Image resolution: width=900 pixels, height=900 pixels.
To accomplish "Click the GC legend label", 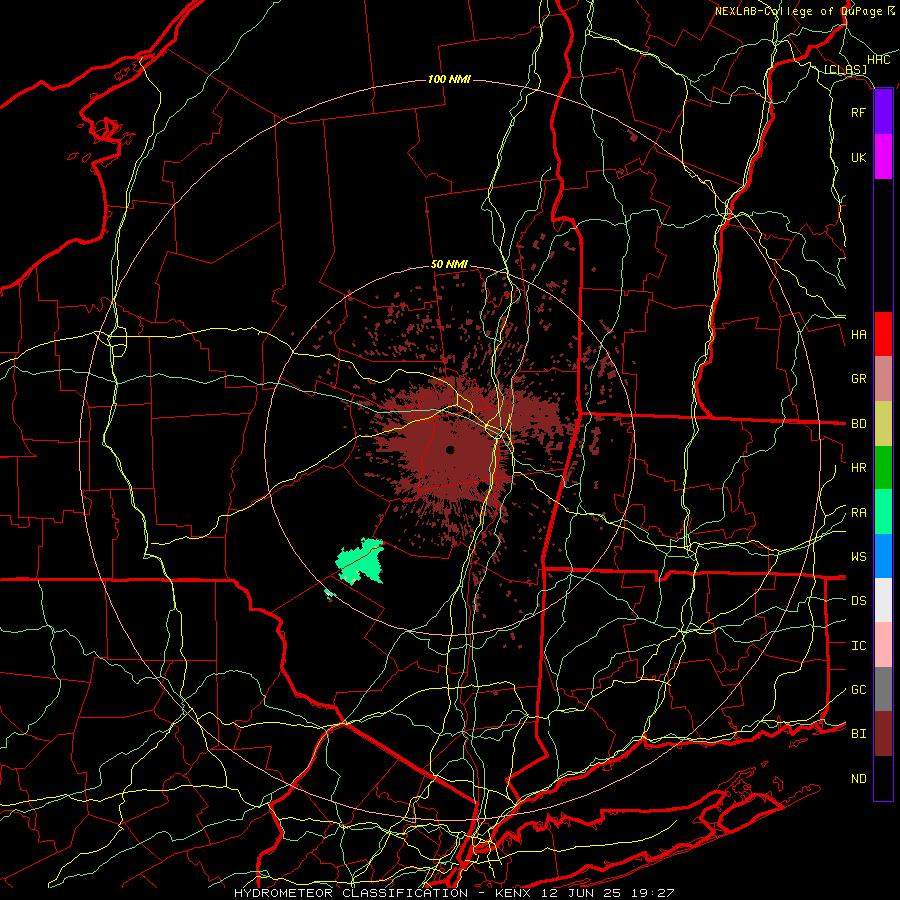I will tap(858, 690).
